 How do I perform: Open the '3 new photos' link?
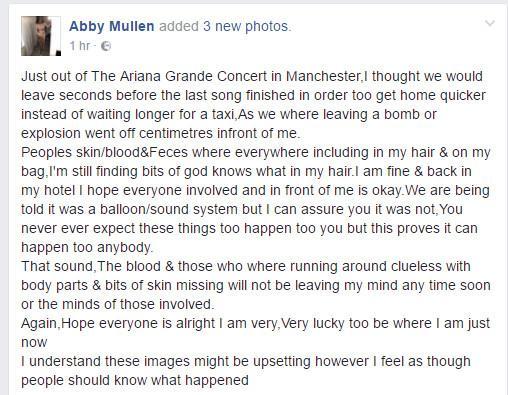(x=247, y=26)
